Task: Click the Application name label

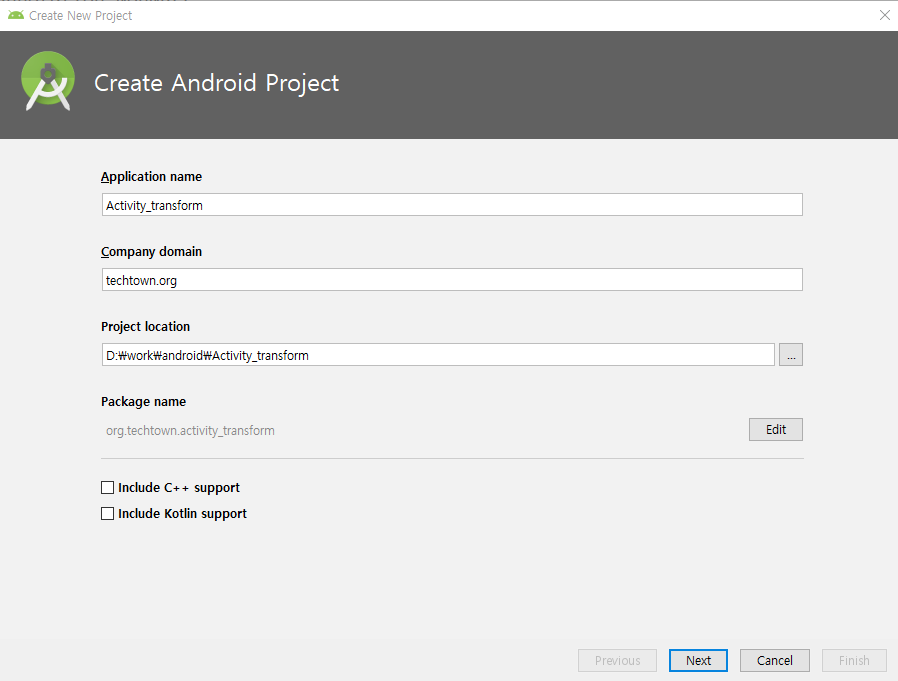Action: [x=151, y=176]
